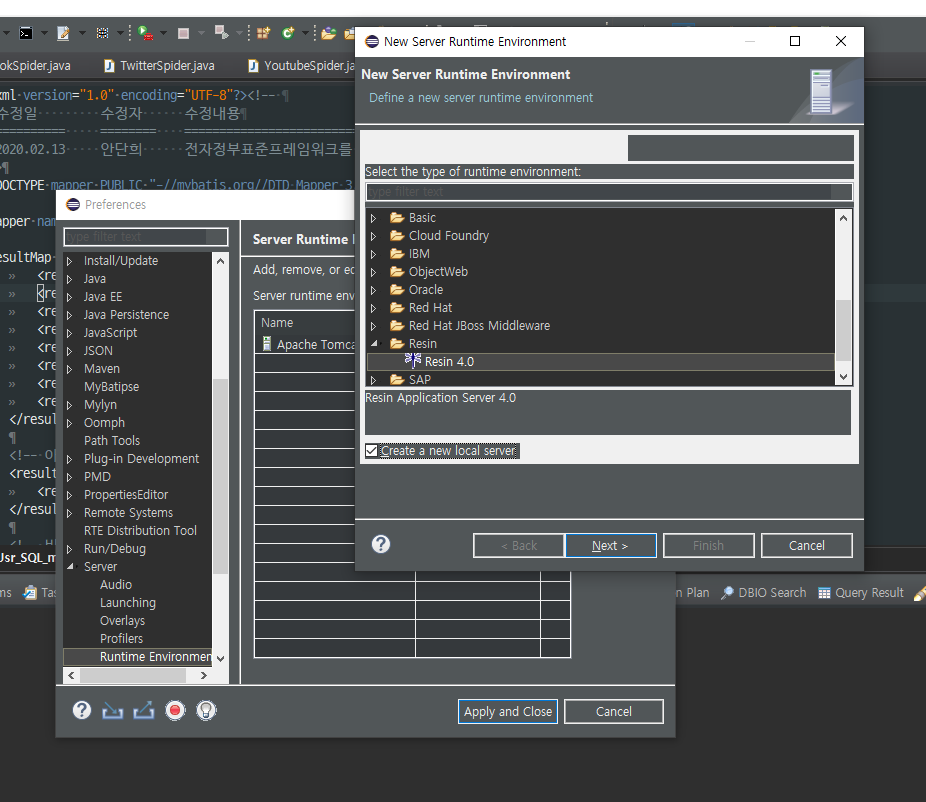Click the lightbulb tips icon

[206, 710]
